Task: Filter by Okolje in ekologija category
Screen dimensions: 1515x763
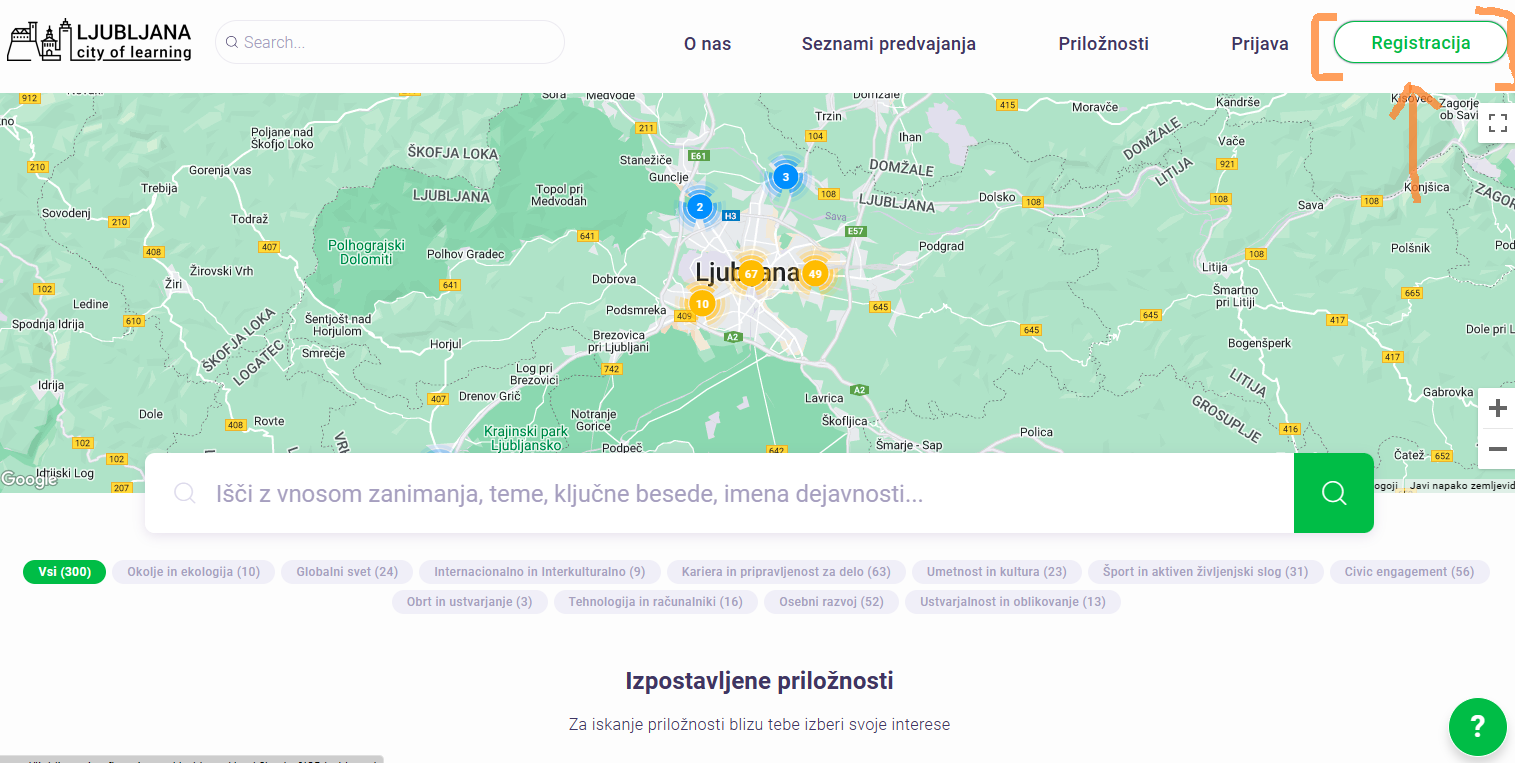Action: [193, 572]
